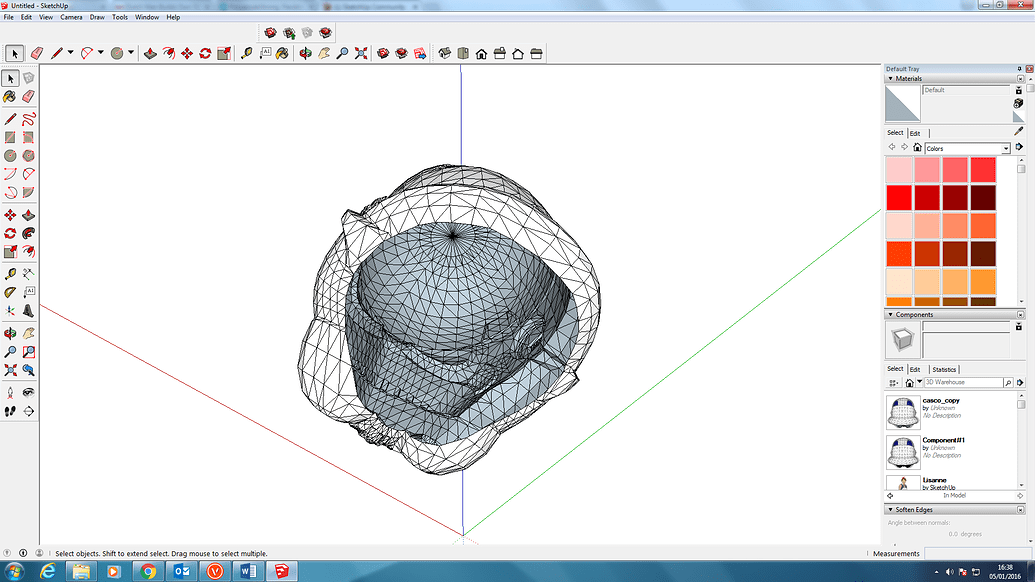Select the Move tool in top toolbar
This screenshot has height=582, width=1035.
point(186,53)
